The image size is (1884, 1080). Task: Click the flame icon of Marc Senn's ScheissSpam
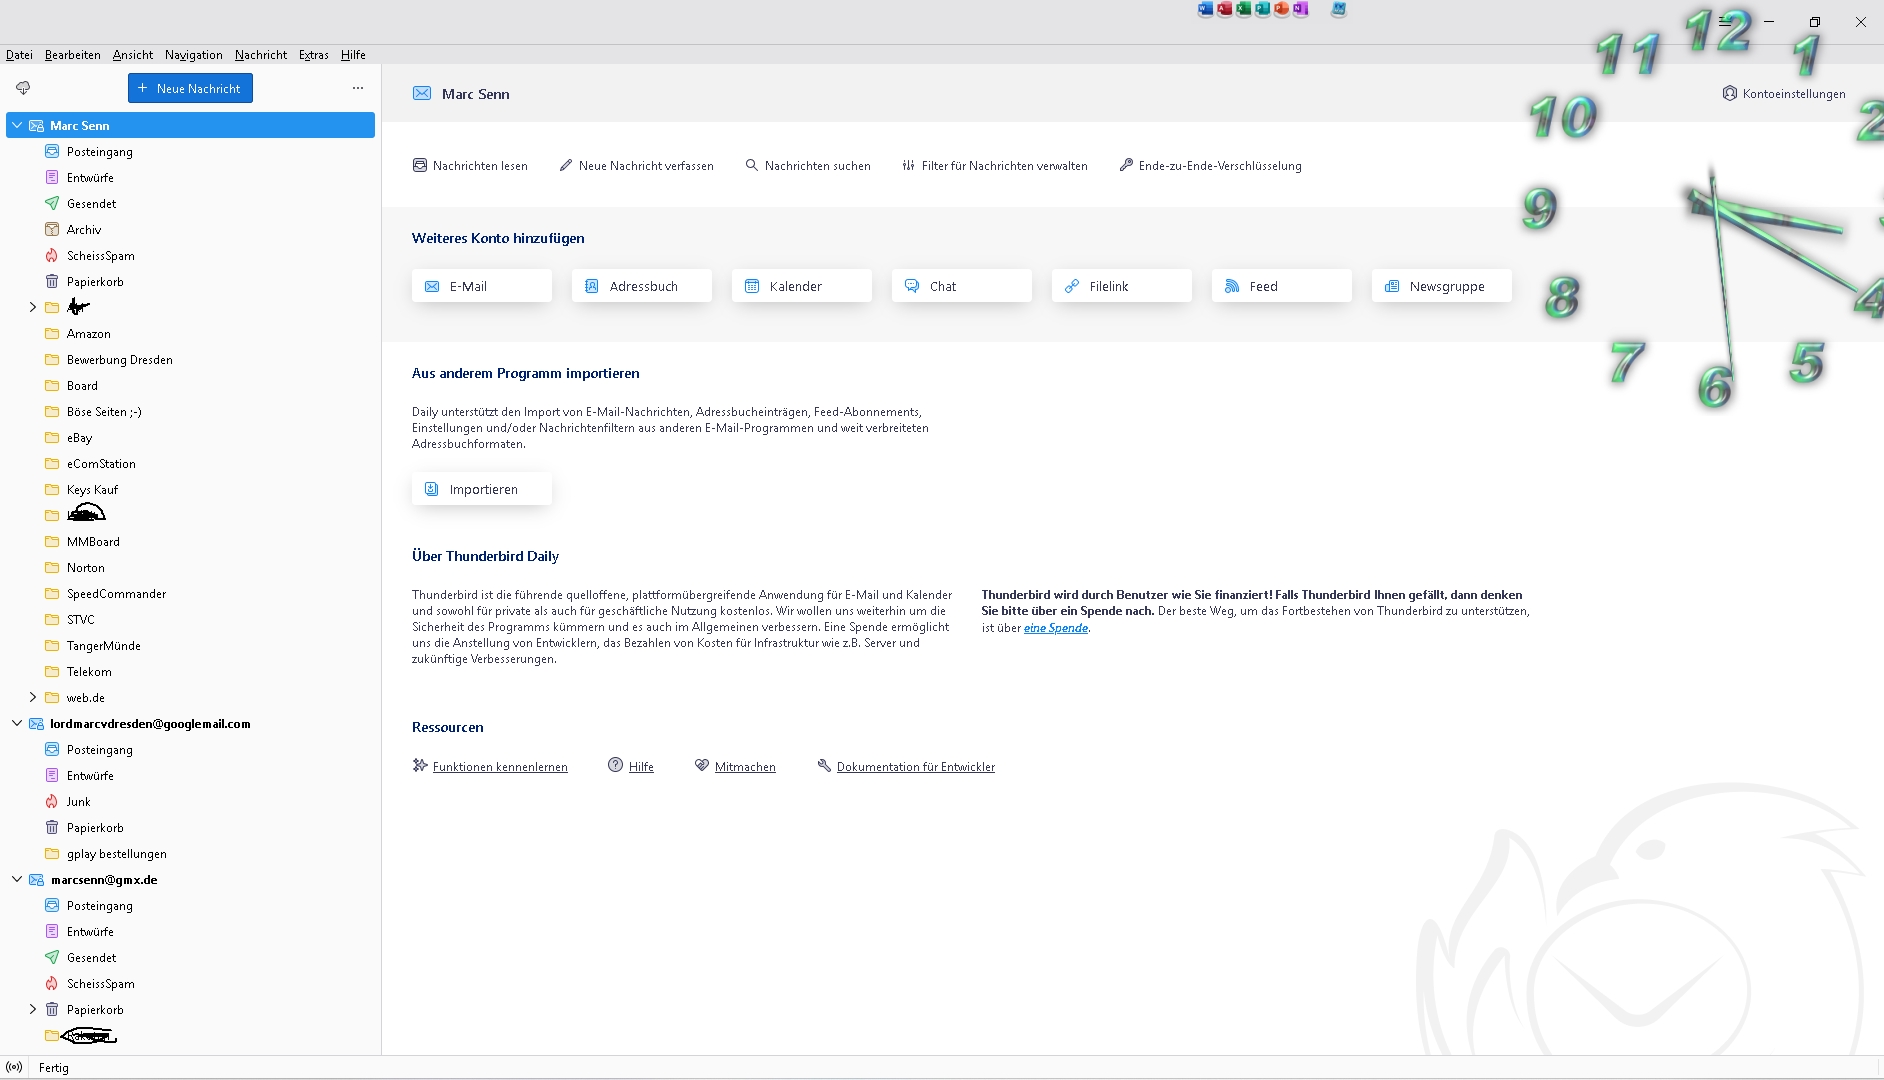coord(52,255)
